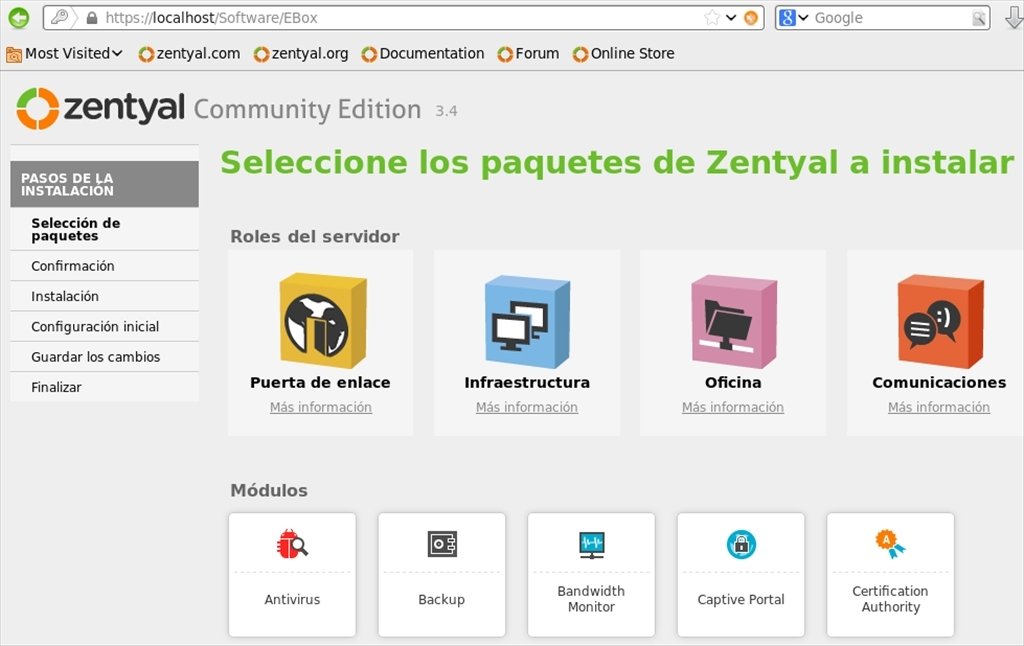1024x646 pixels.
Task: Bookmark page with the star icon
Action: [x=712, y=18]
